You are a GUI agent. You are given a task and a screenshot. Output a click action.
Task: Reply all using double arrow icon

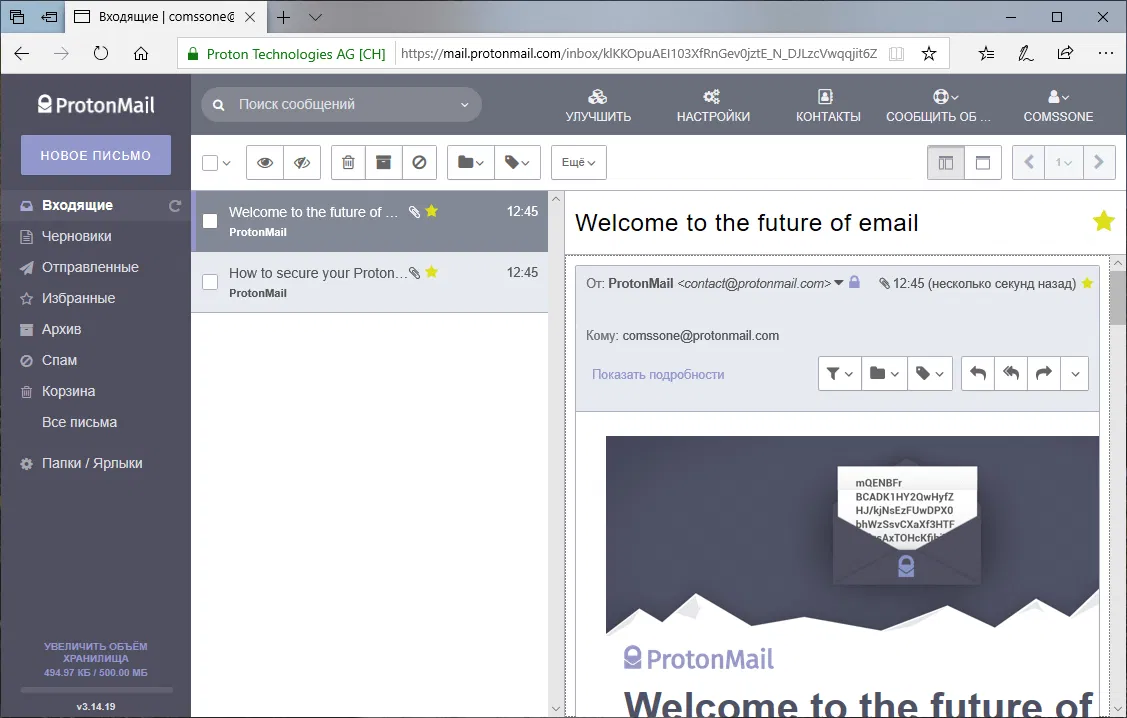click(1010, 373)
